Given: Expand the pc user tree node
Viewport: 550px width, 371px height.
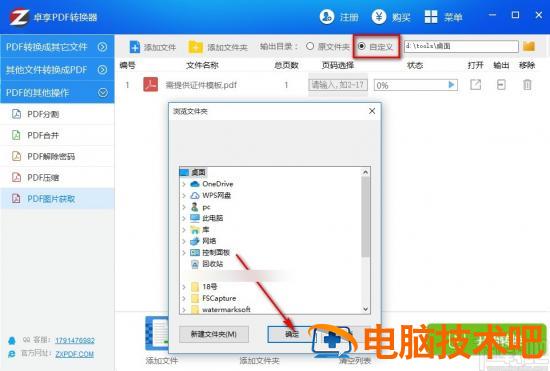Looking at the screenshot, I should coord(184,207).
